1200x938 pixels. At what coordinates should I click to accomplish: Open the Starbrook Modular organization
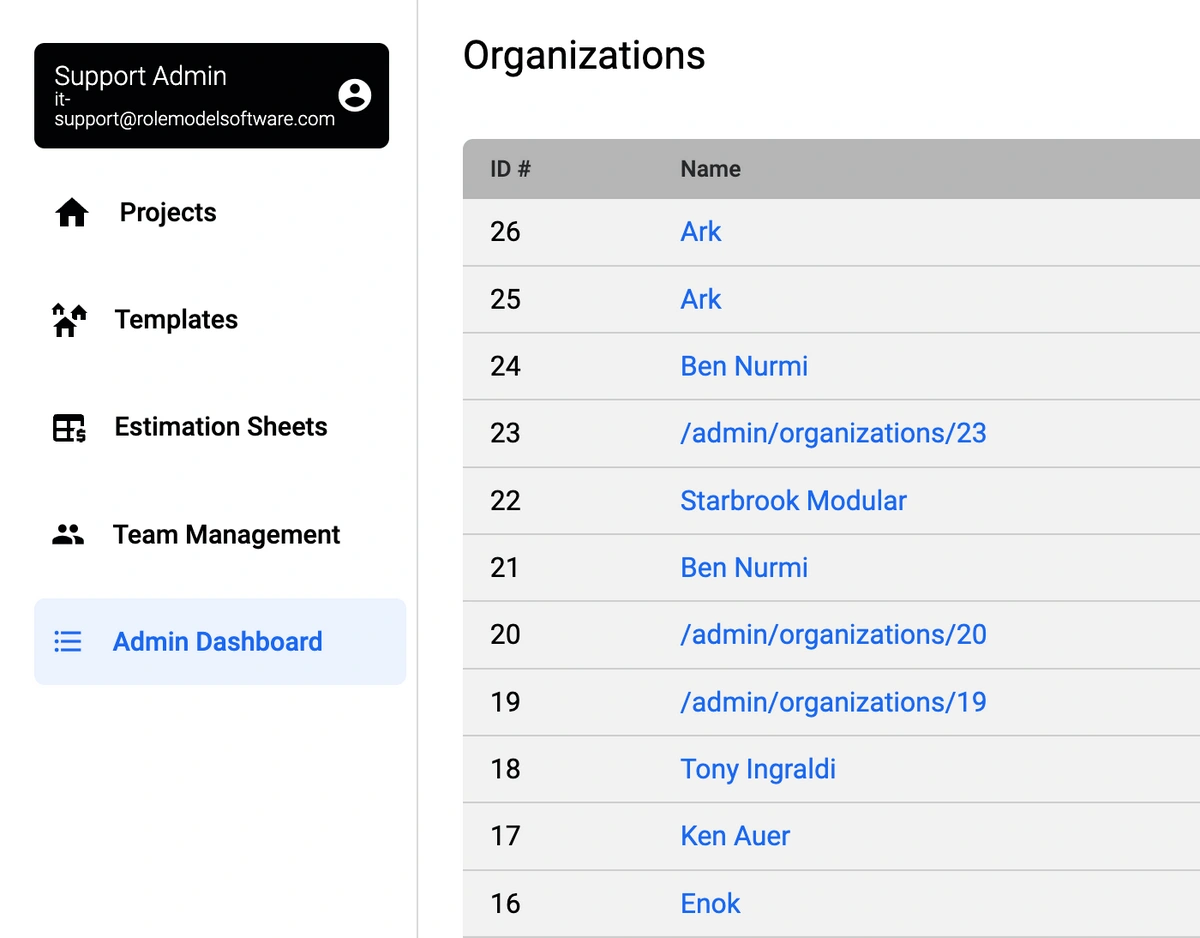[793, 500]
